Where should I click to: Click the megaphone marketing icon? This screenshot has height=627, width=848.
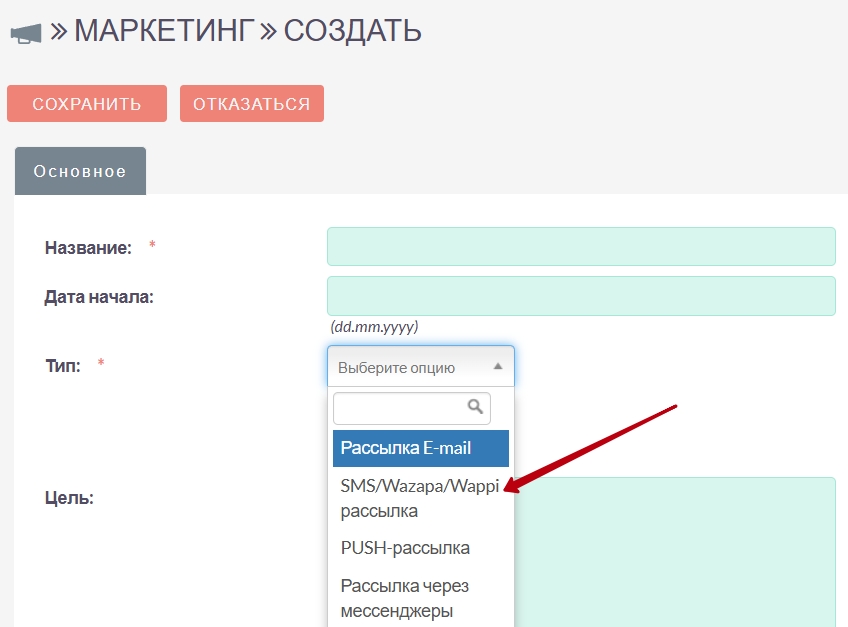[26, 33]
